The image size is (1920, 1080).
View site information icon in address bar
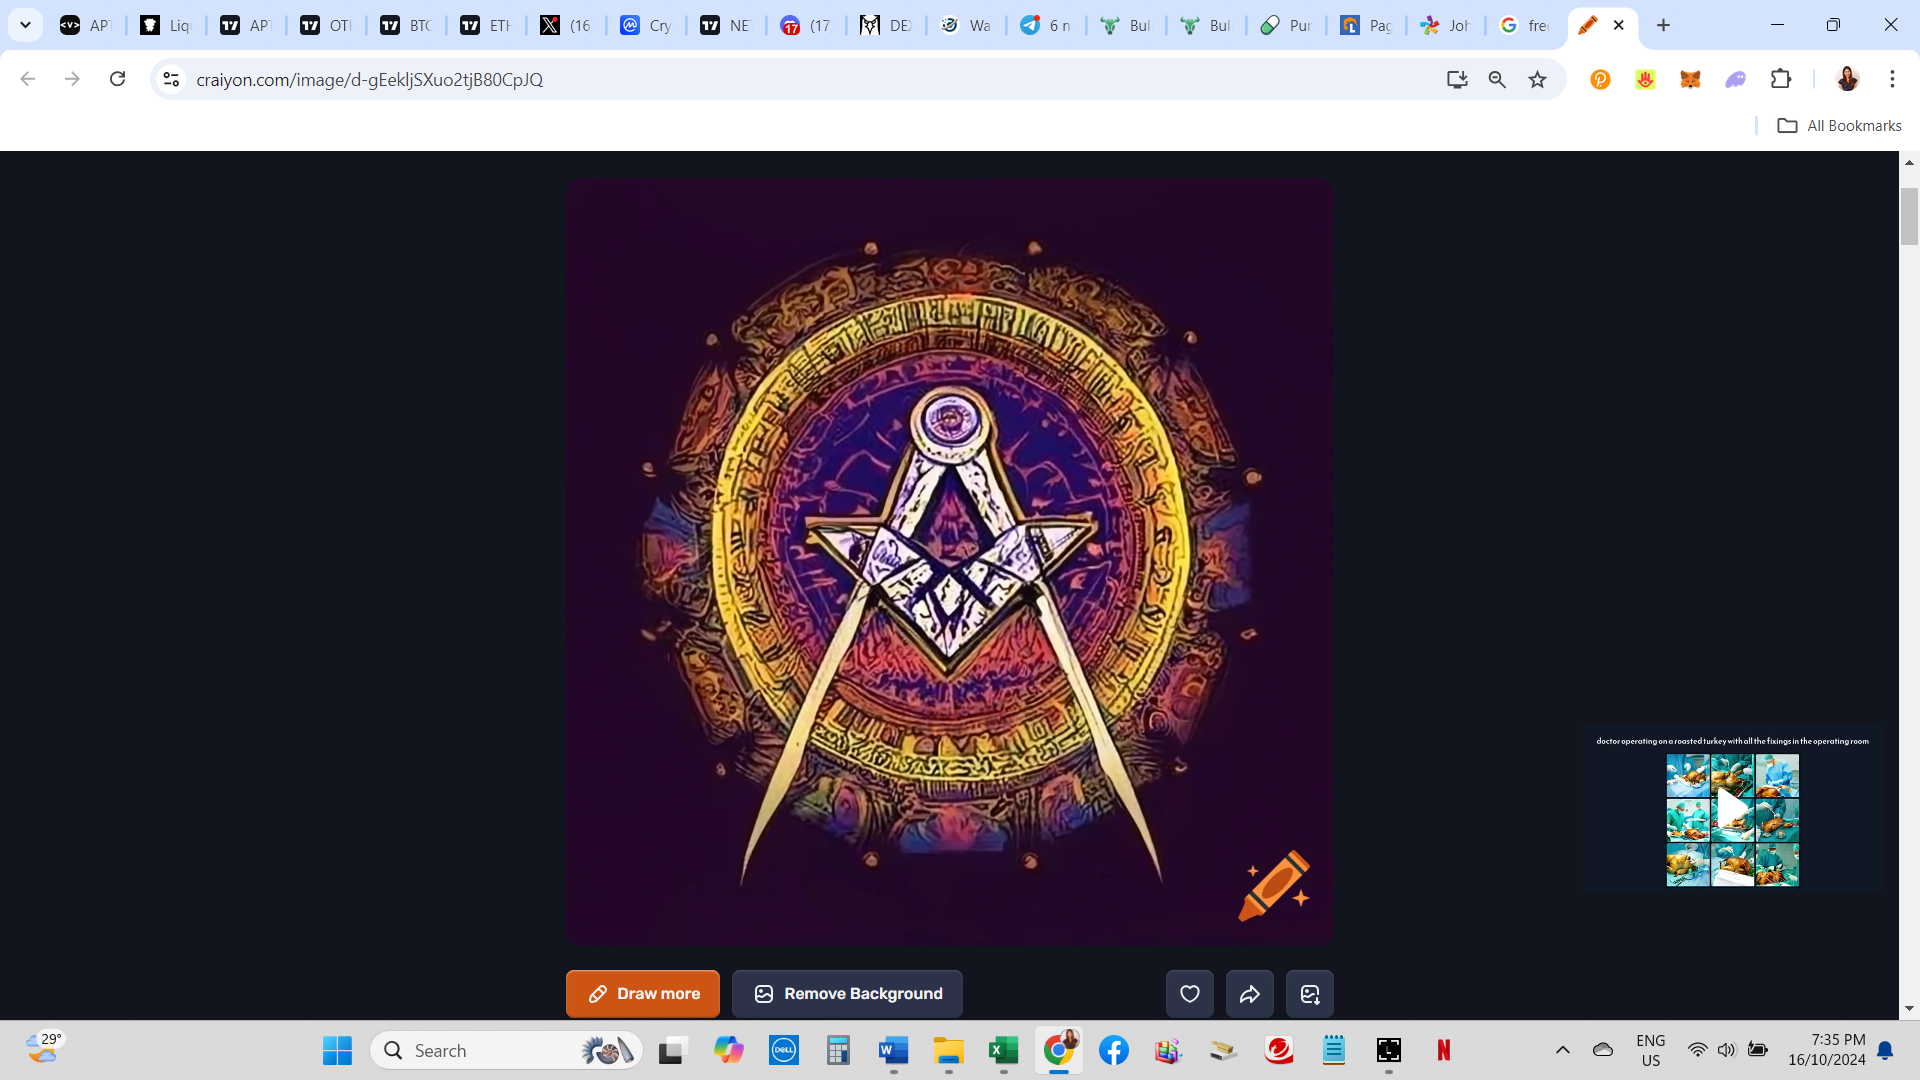tap(171, 79)
